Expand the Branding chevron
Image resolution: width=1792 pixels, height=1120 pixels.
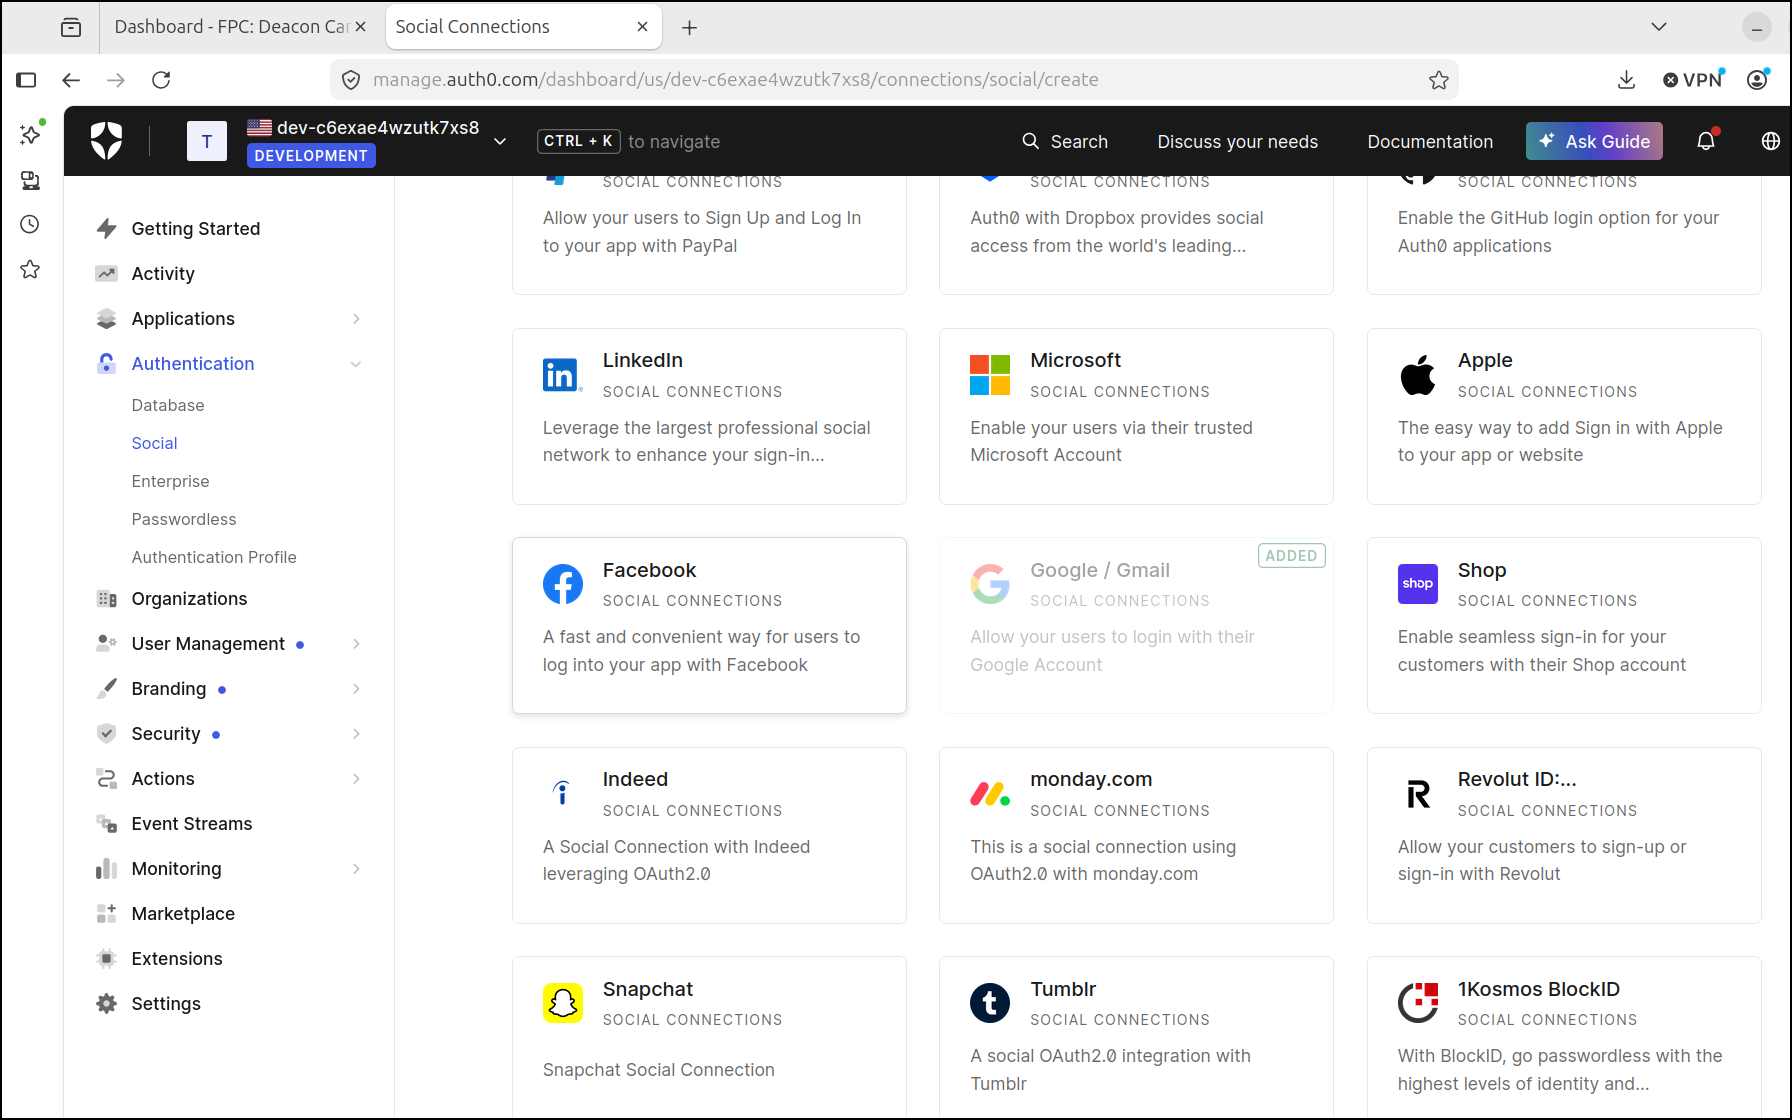(x=356, y=689)
